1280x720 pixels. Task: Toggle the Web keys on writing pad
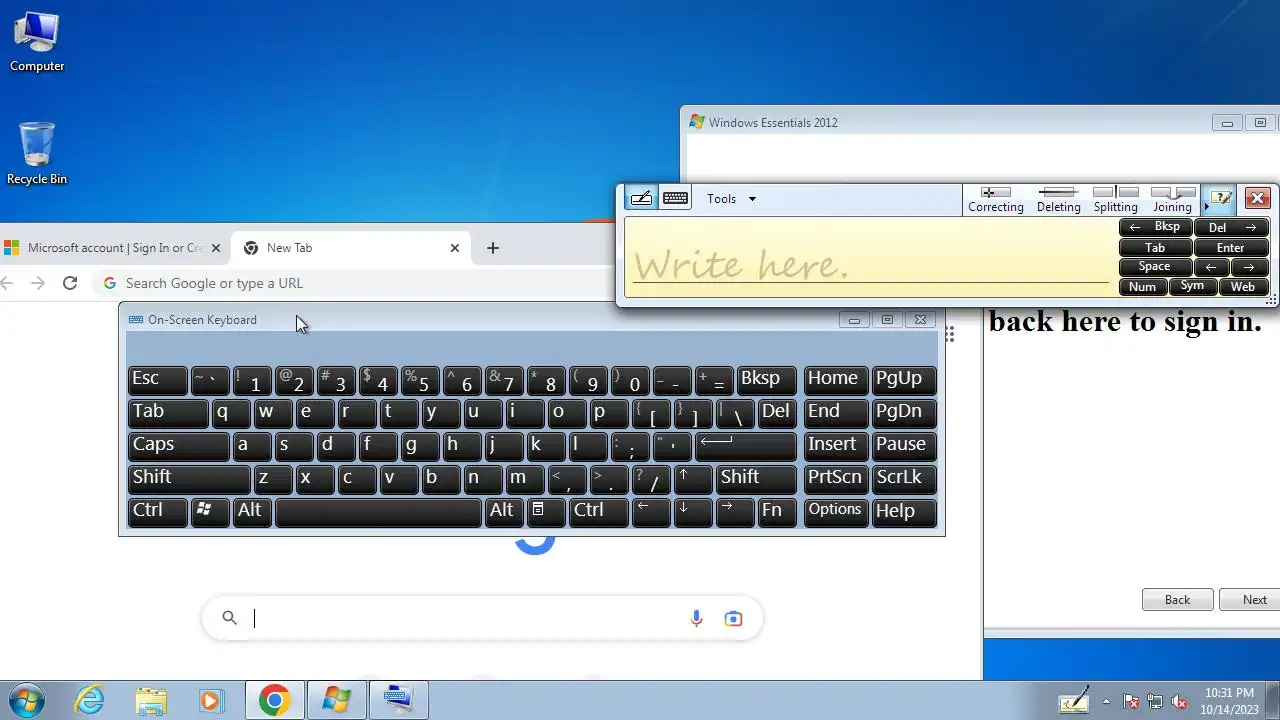pyautogui.click(x=1243, y=286)
